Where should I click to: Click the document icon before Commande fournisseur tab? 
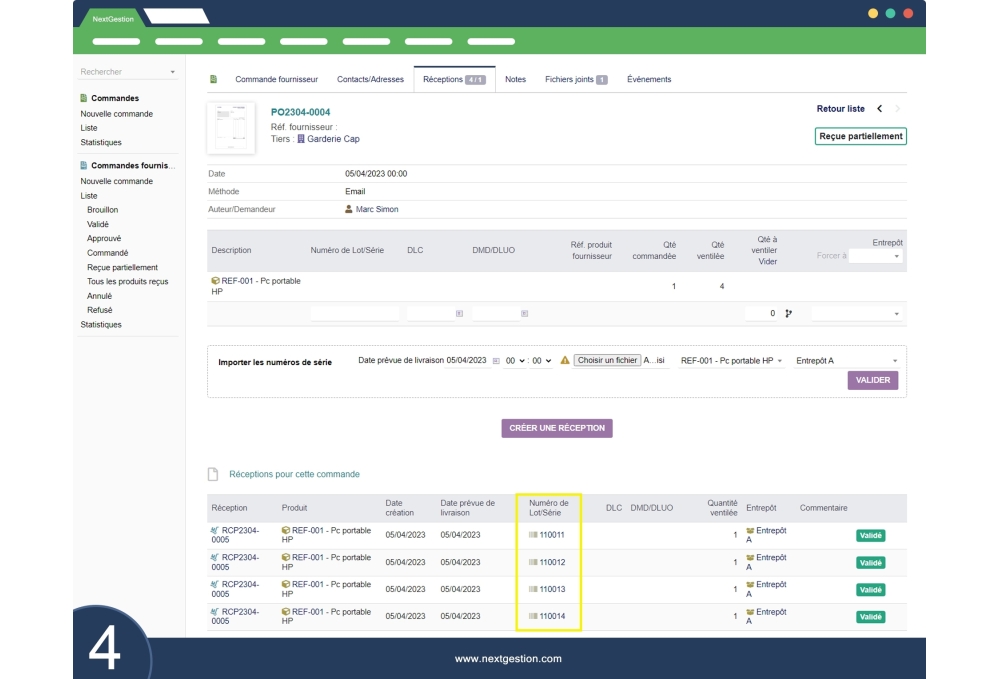[213, 79]
